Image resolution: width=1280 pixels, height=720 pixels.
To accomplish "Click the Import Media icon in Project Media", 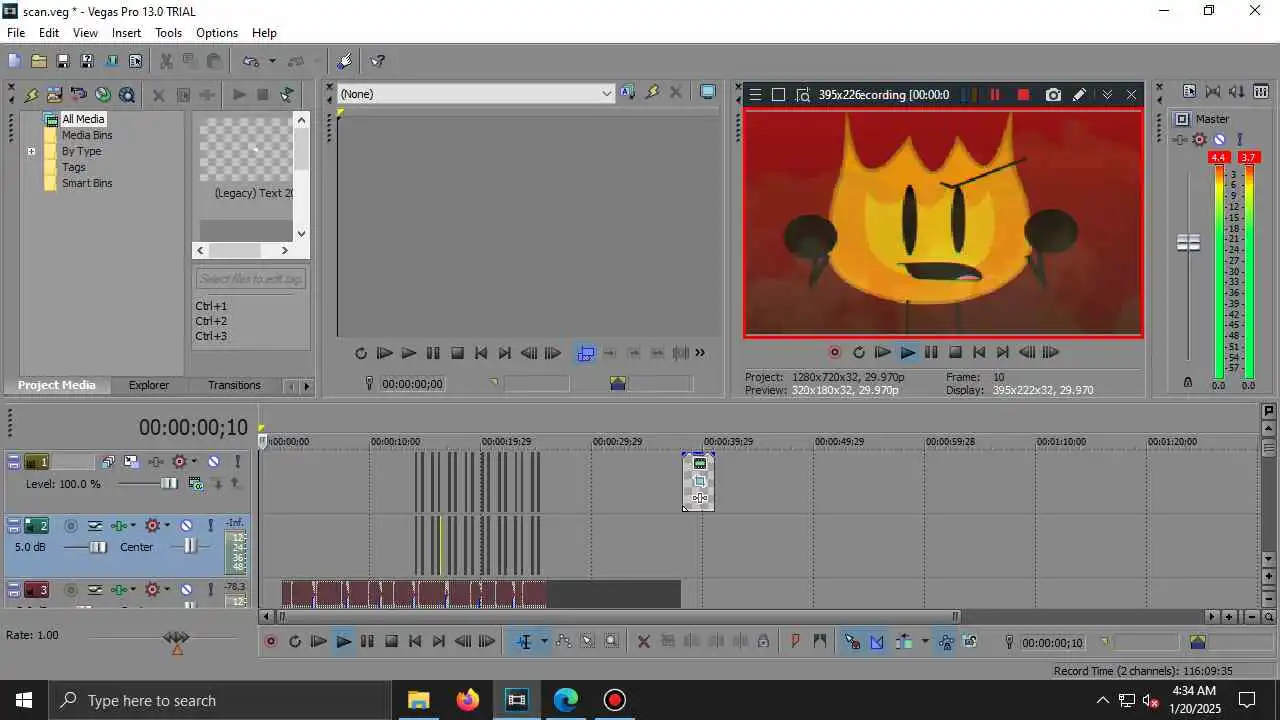I will (x=54, y=95).
